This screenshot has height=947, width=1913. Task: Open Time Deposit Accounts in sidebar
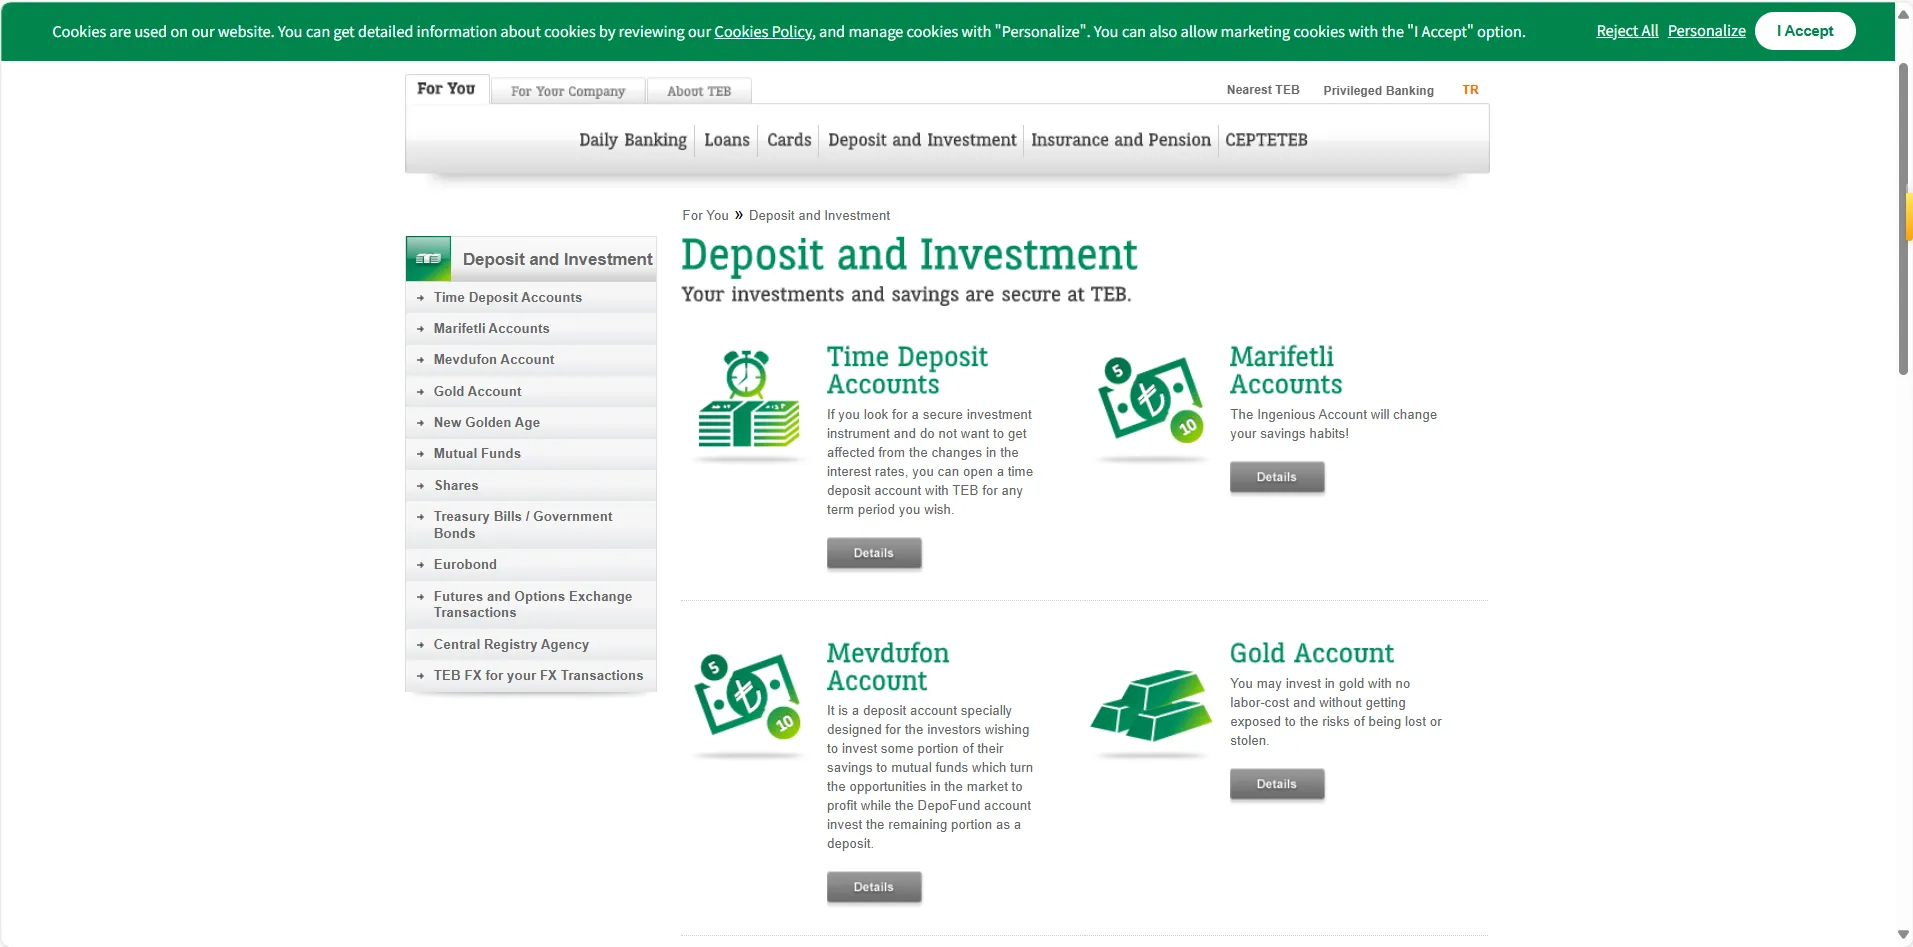click(x=531, y=297)
